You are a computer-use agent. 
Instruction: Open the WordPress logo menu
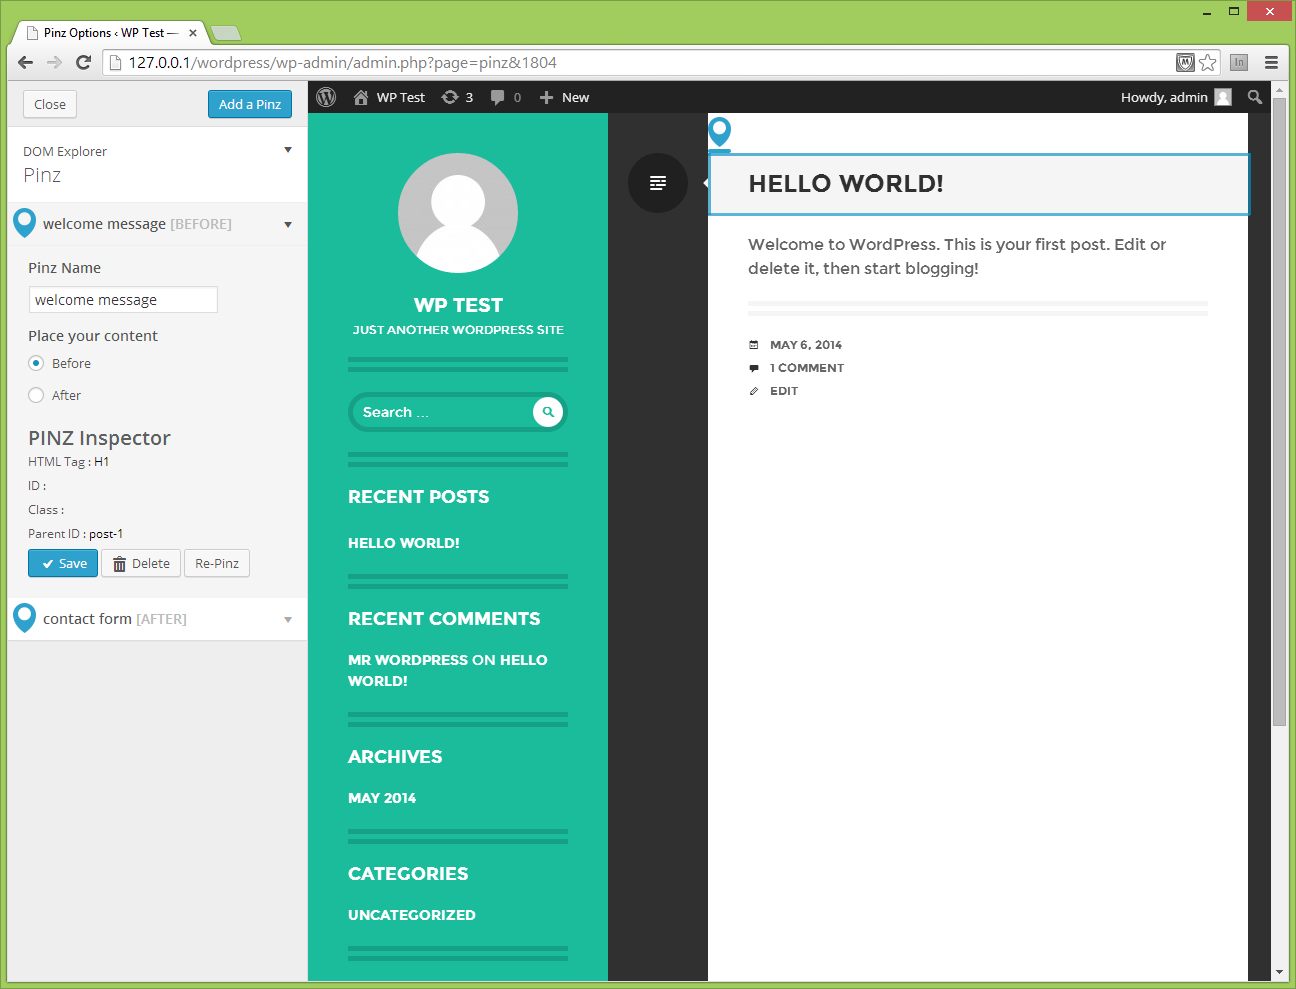(326, 97)
